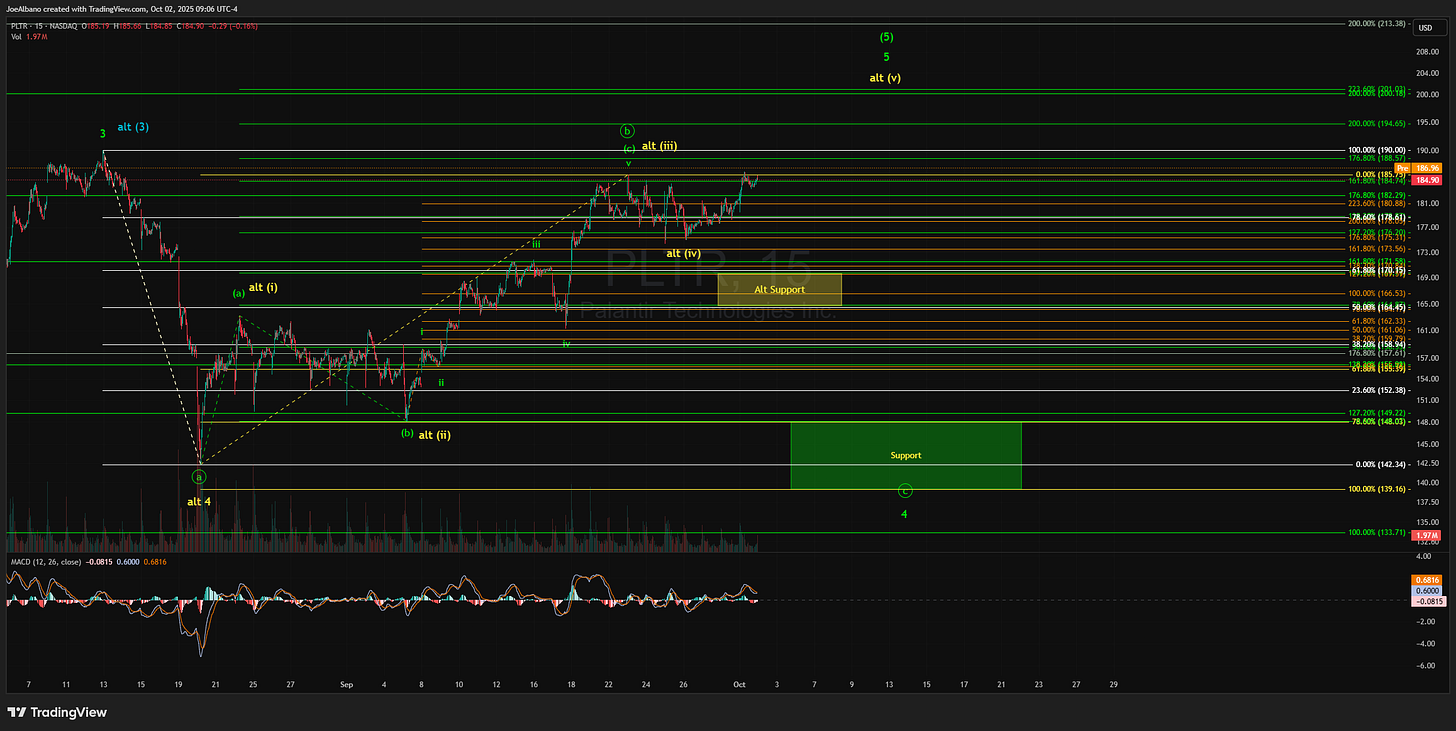Click the green '(5)' wave label

(886, 37)
